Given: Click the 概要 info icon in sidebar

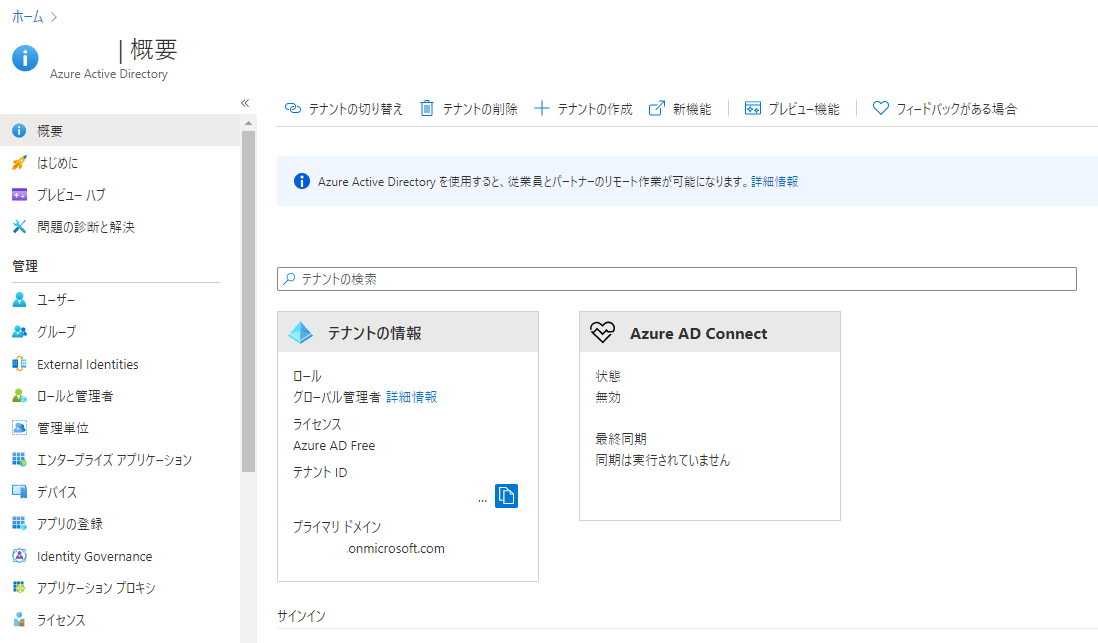Looking at the screenshot, I should [19, 130].
